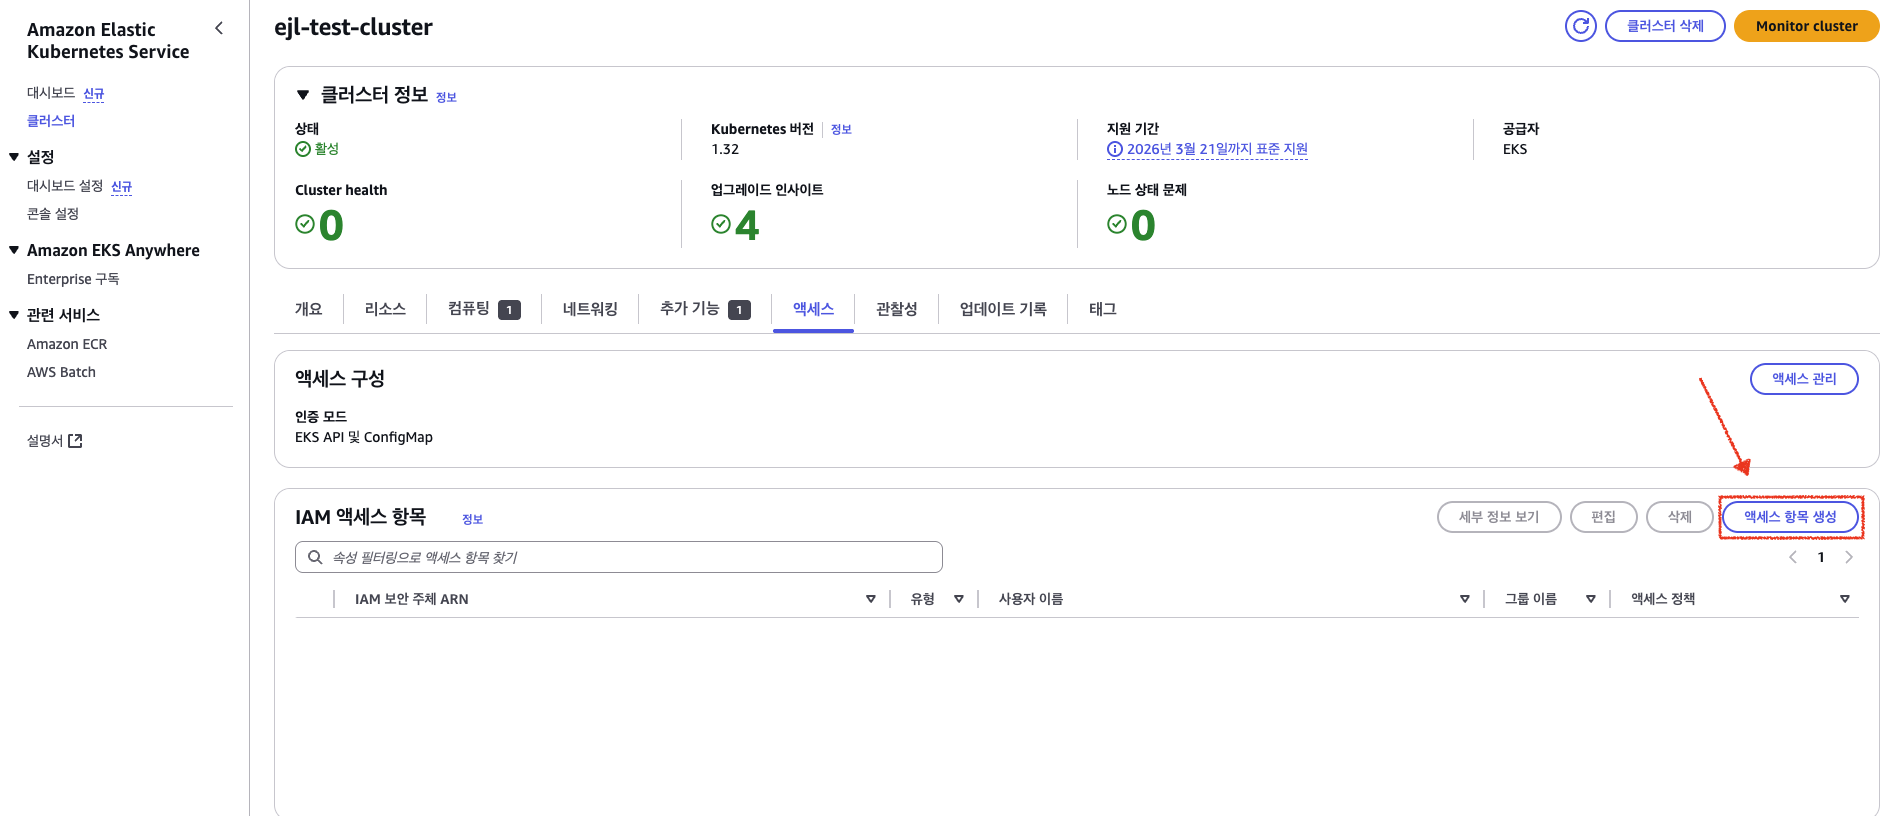Open 설명서 external link icon
The width and height of the screenshot is (1894, 816).
click(x=75, y=441)
